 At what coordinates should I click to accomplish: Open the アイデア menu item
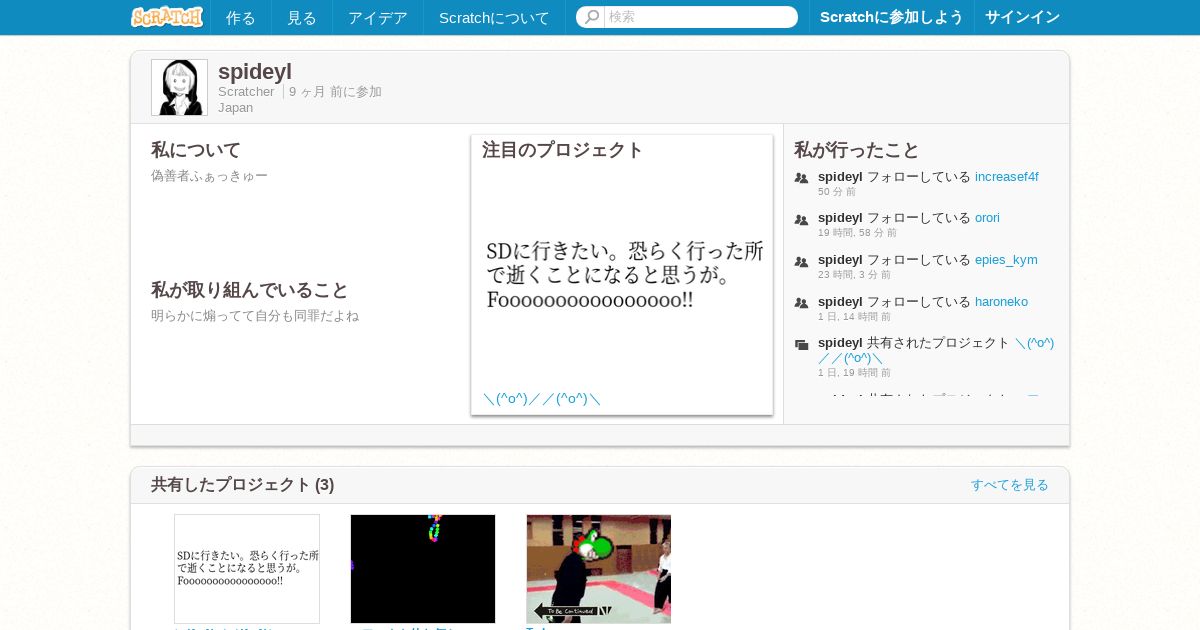pyautogui.click(x=378, y=17)
